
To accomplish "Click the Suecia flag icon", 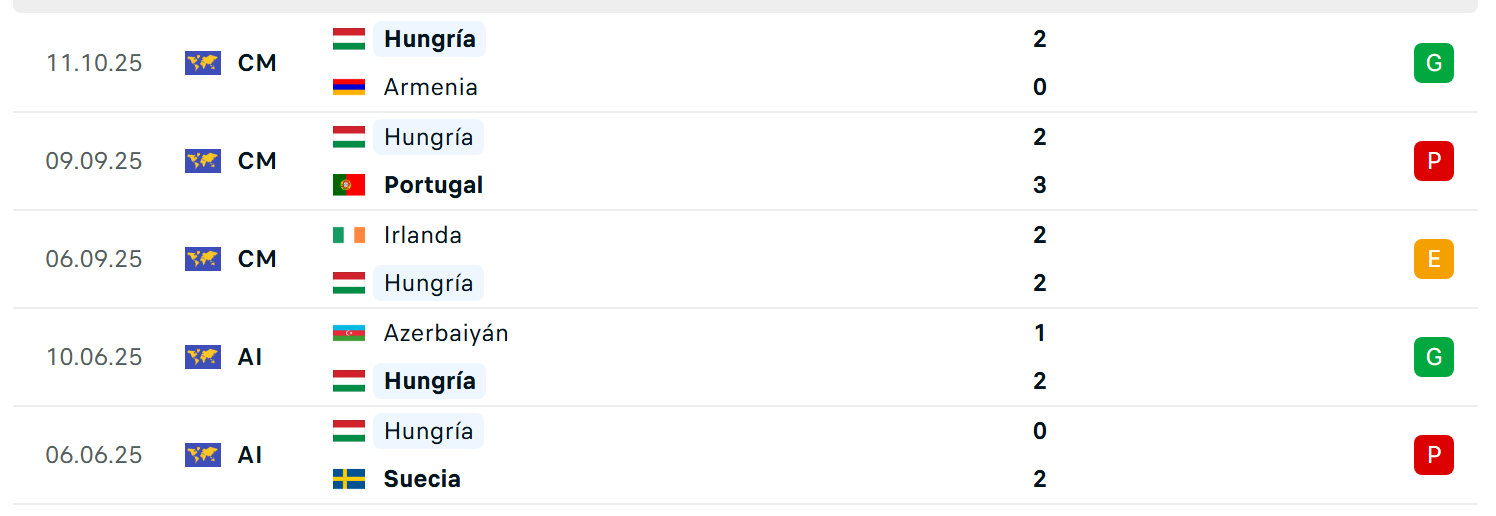I will [x=349, y=479].
